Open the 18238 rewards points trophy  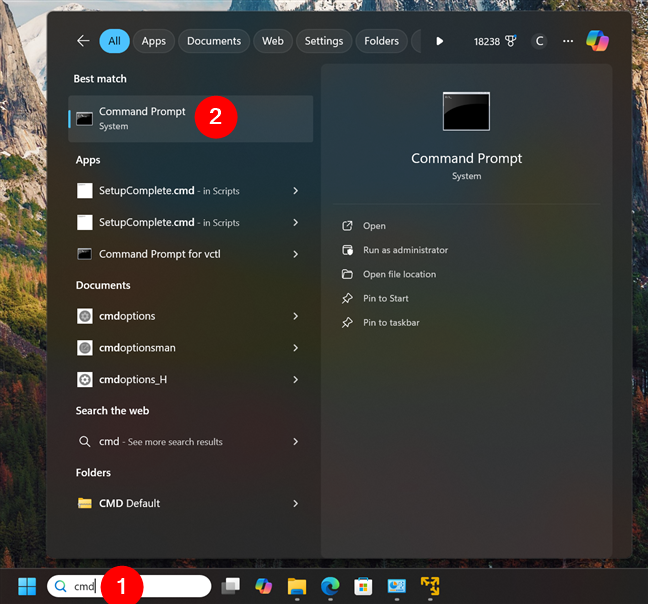[495, 41]
